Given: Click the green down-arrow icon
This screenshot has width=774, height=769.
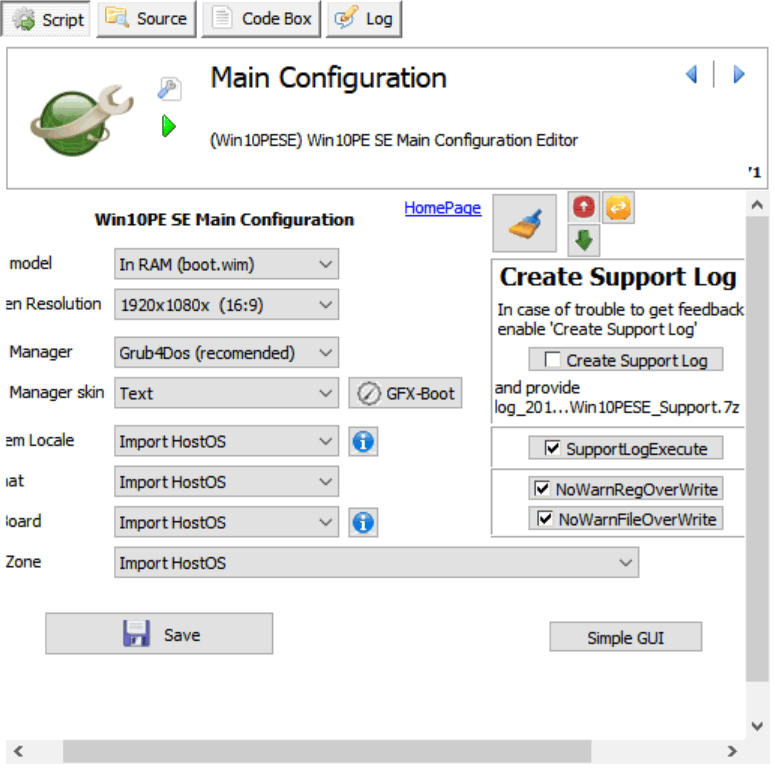Looking at the screenshot, I should [x=584, y=240].
